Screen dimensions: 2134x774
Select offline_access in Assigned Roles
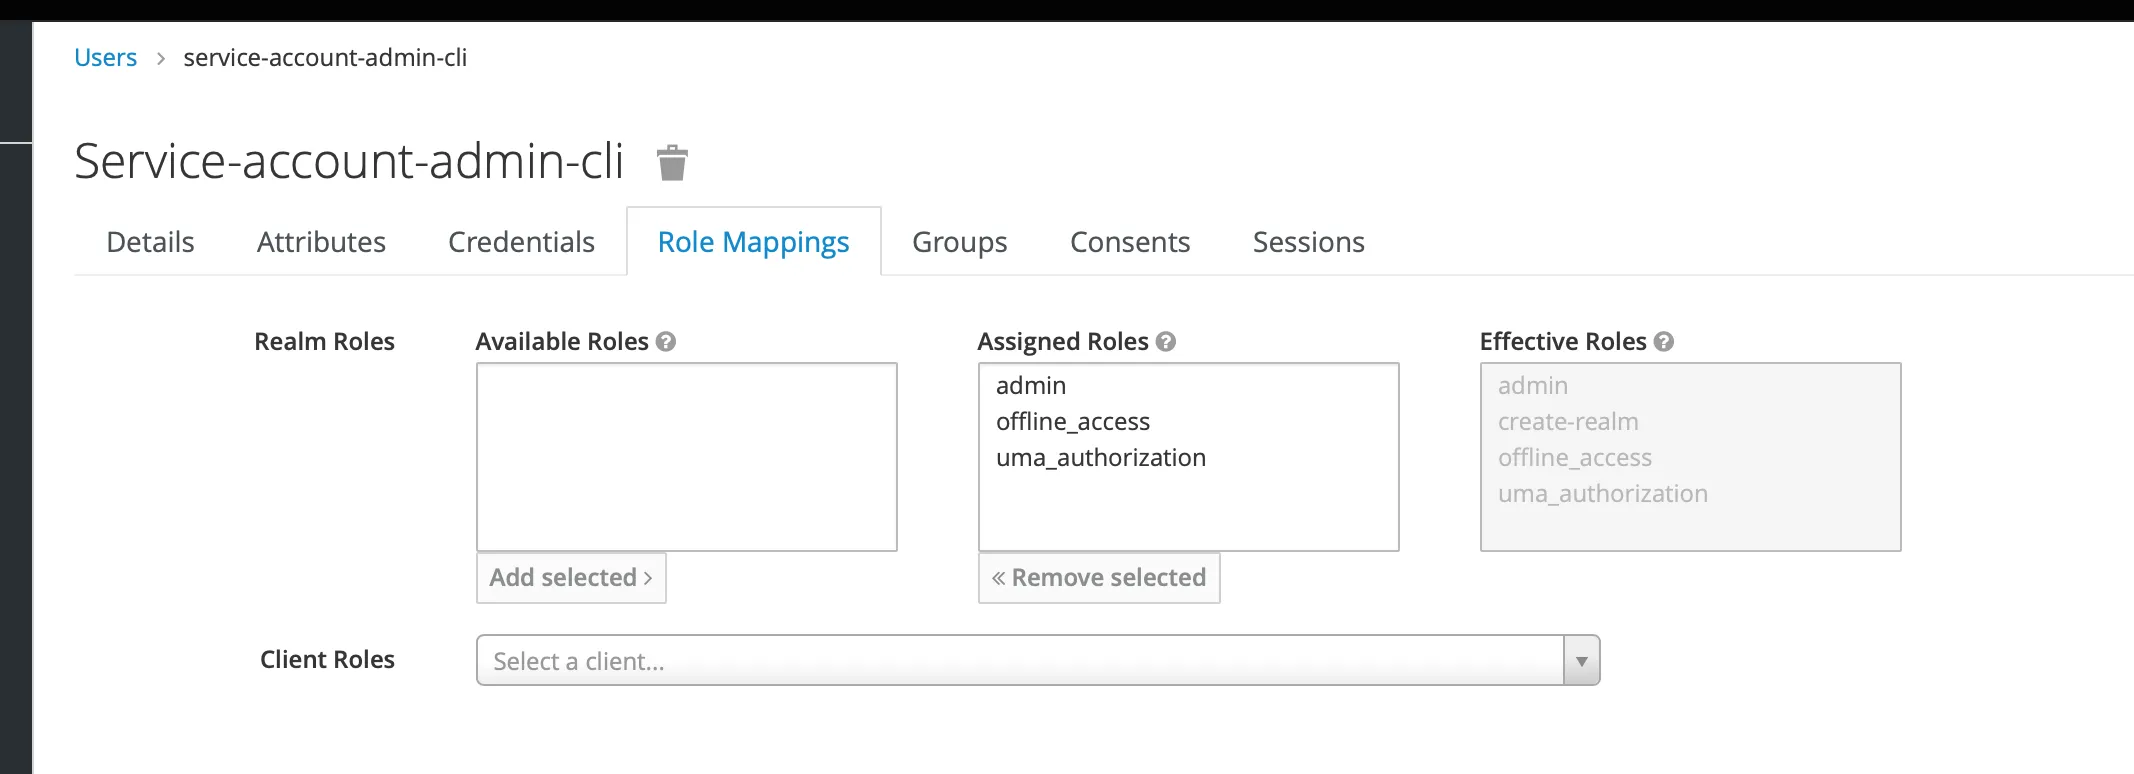1073,422
